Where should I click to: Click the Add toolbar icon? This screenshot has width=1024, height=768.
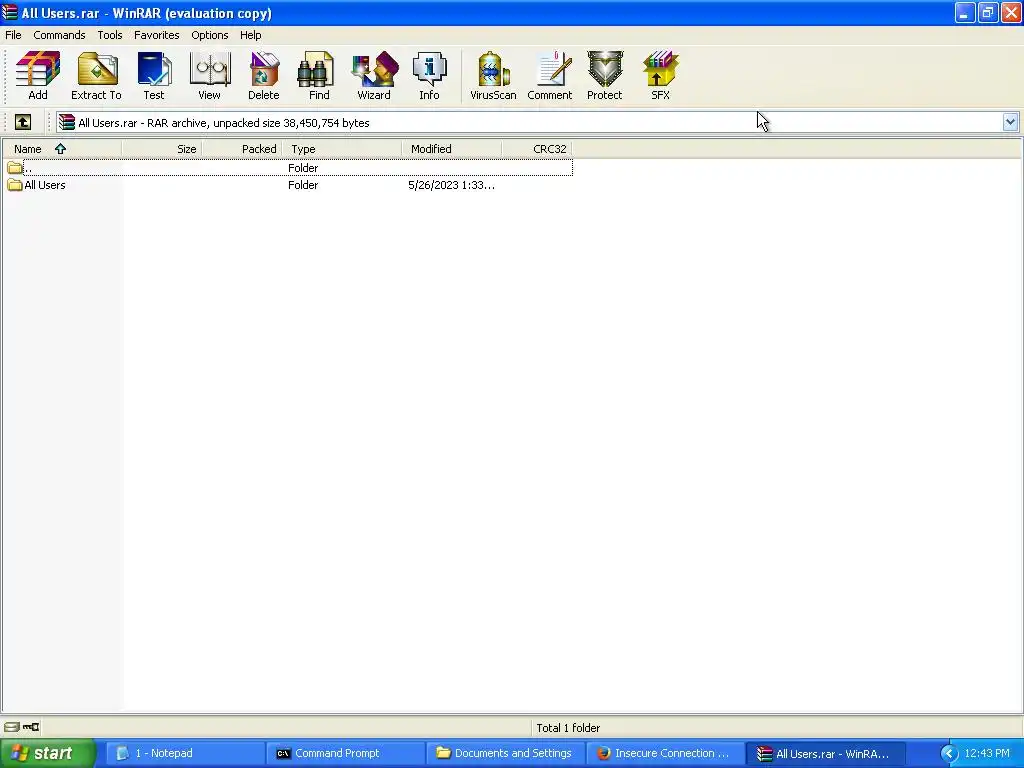(38, 76)
